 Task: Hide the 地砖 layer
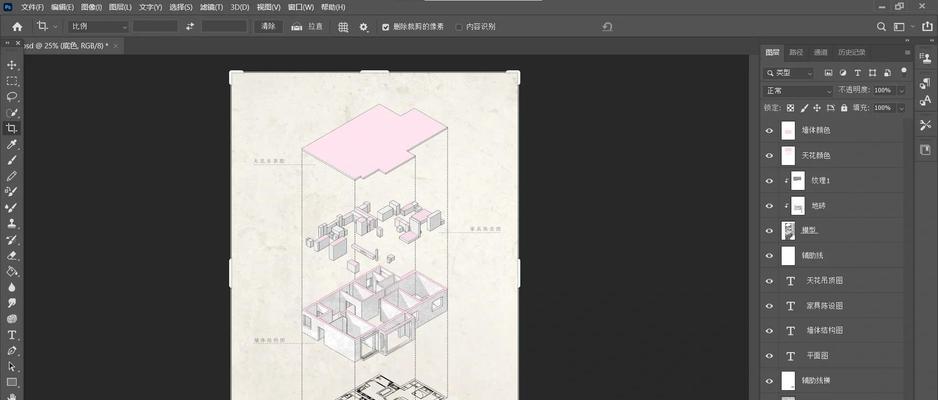tap(769, 206)
